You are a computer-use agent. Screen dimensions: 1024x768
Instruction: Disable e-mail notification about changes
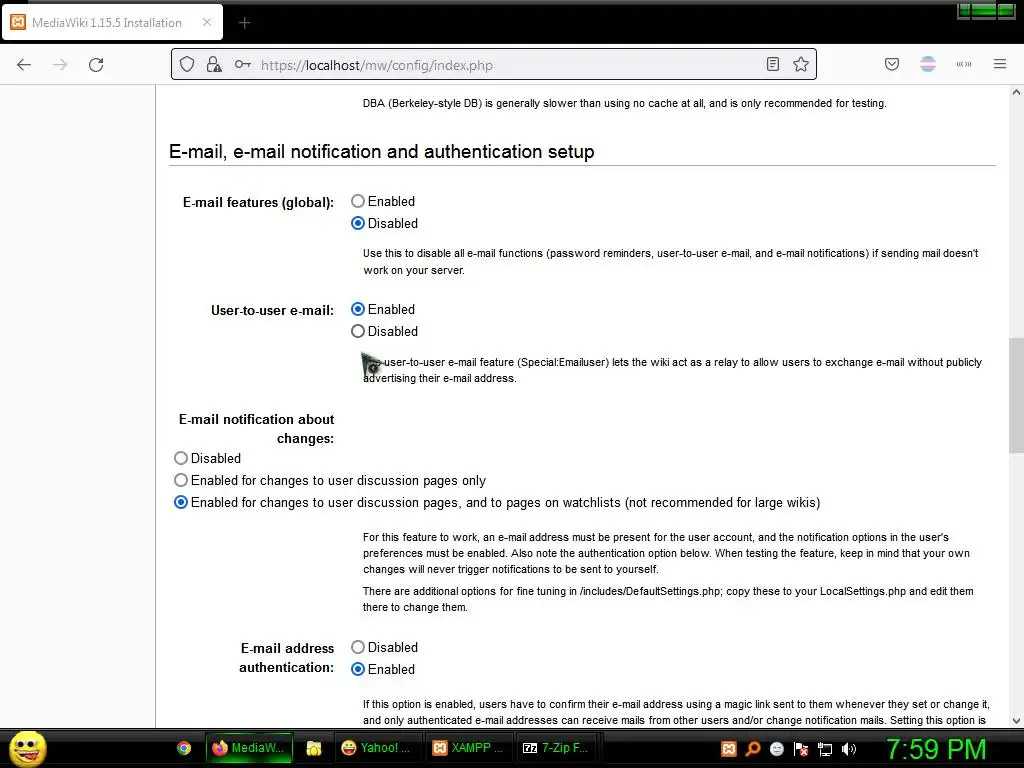[181, 458]
